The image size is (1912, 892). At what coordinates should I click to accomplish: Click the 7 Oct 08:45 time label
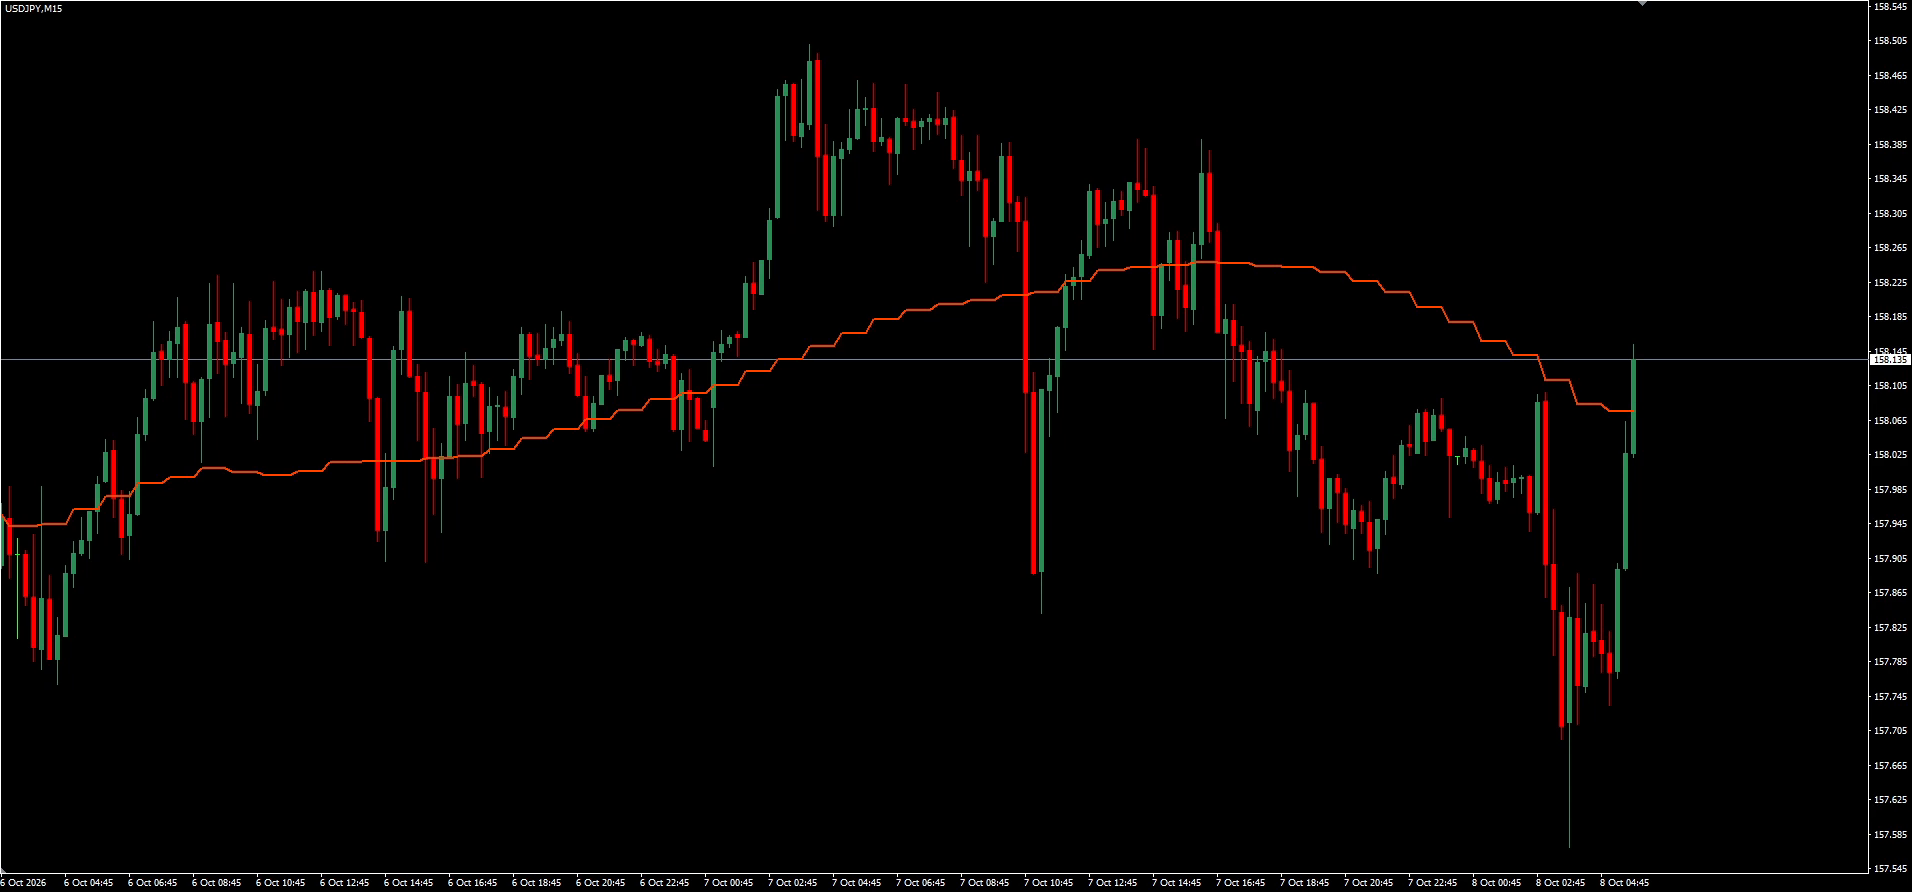coord(985,883)
